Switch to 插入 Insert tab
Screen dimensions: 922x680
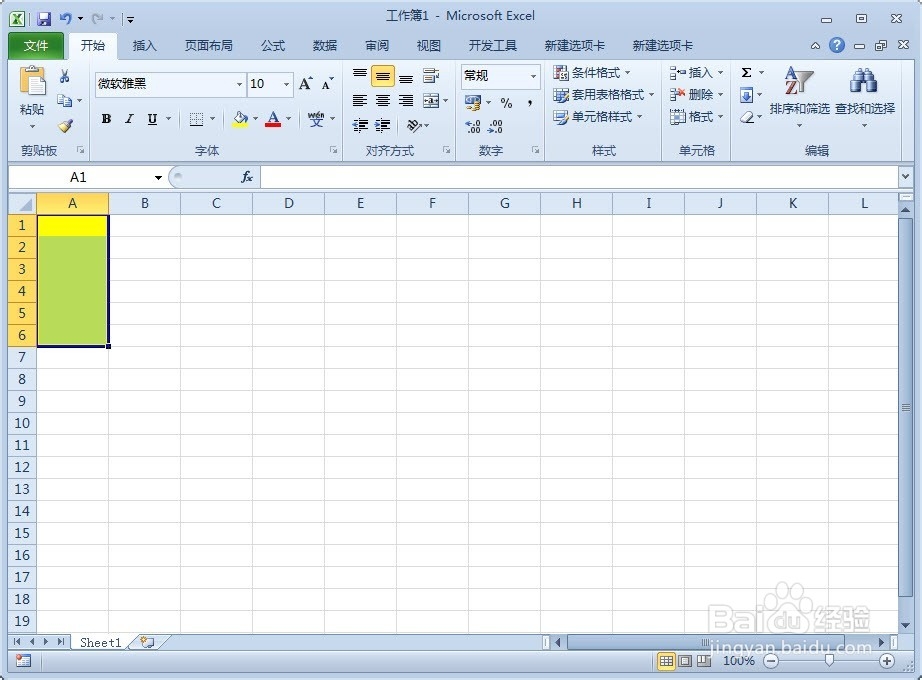tap(145, 46)
